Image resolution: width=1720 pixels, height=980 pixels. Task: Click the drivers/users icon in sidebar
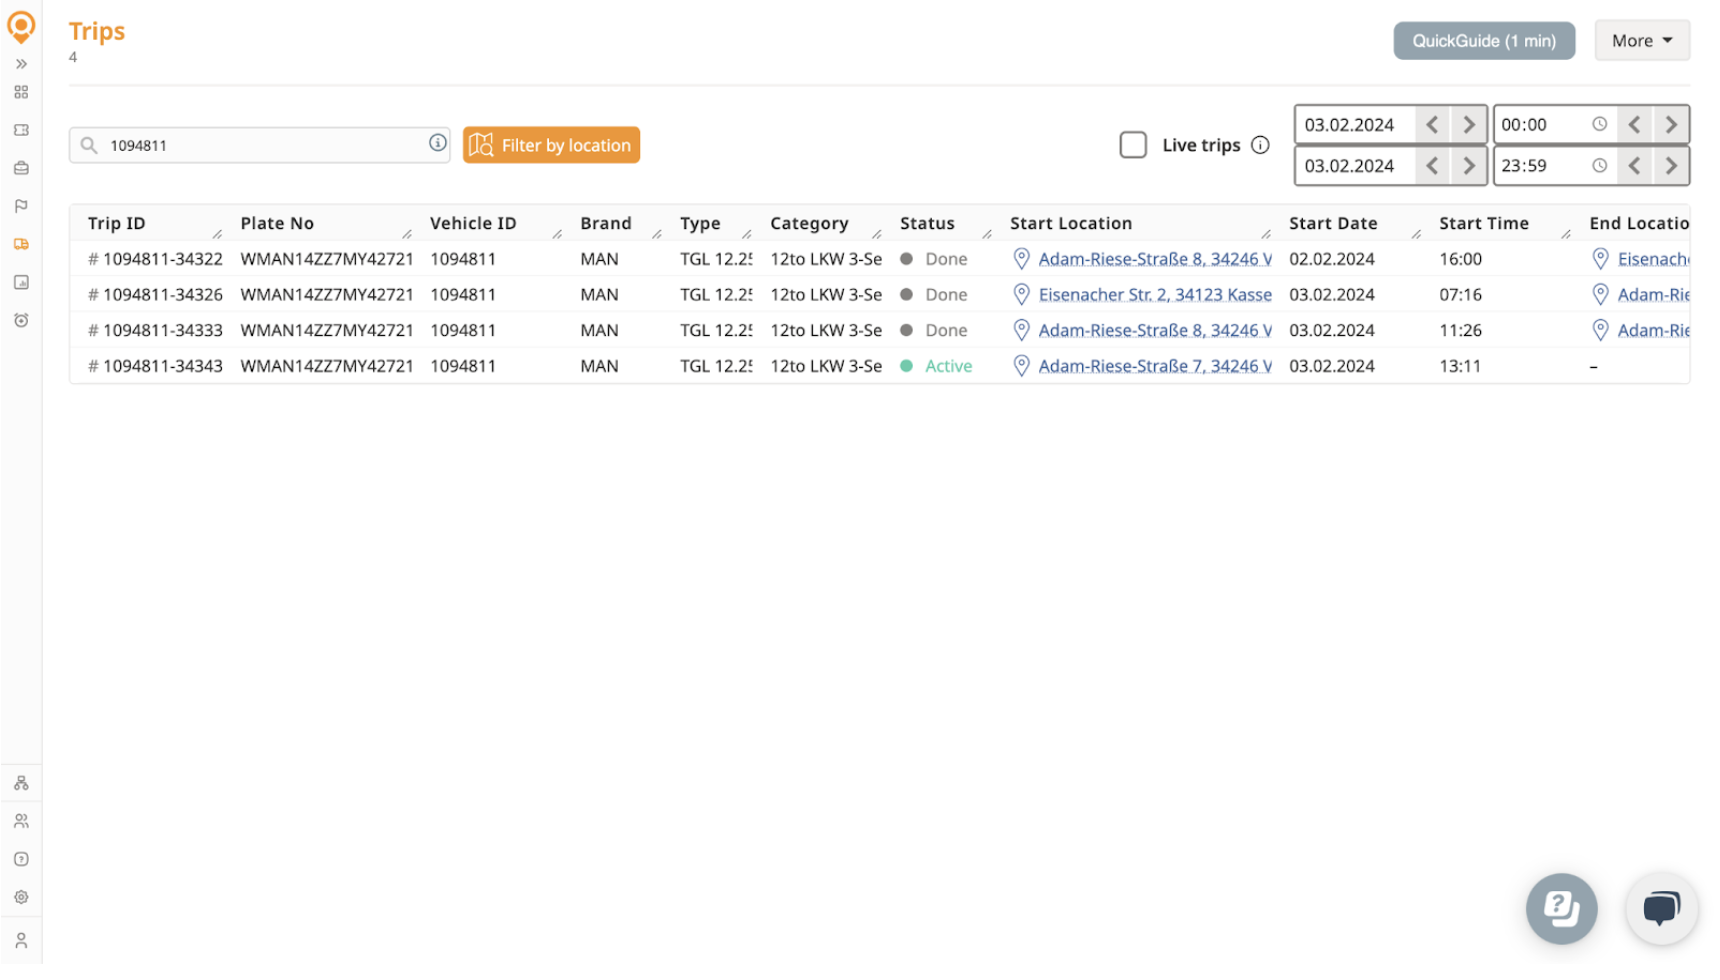(21, 820)
